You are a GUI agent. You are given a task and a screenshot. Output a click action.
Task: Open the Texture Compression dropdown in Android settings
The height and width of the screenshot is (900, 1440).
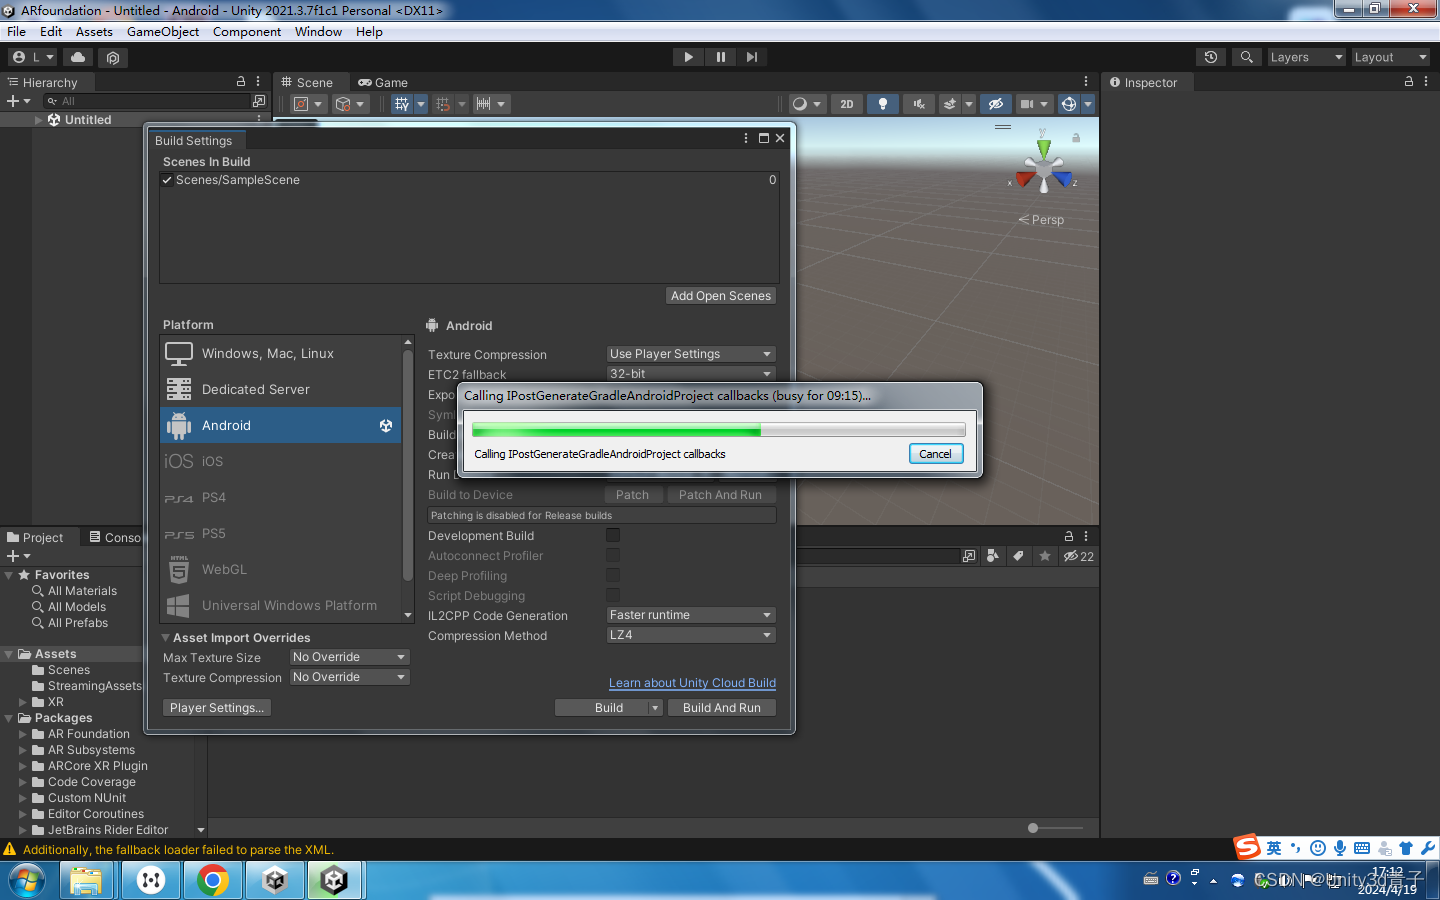pyautogui.click(x=691, y=354)
